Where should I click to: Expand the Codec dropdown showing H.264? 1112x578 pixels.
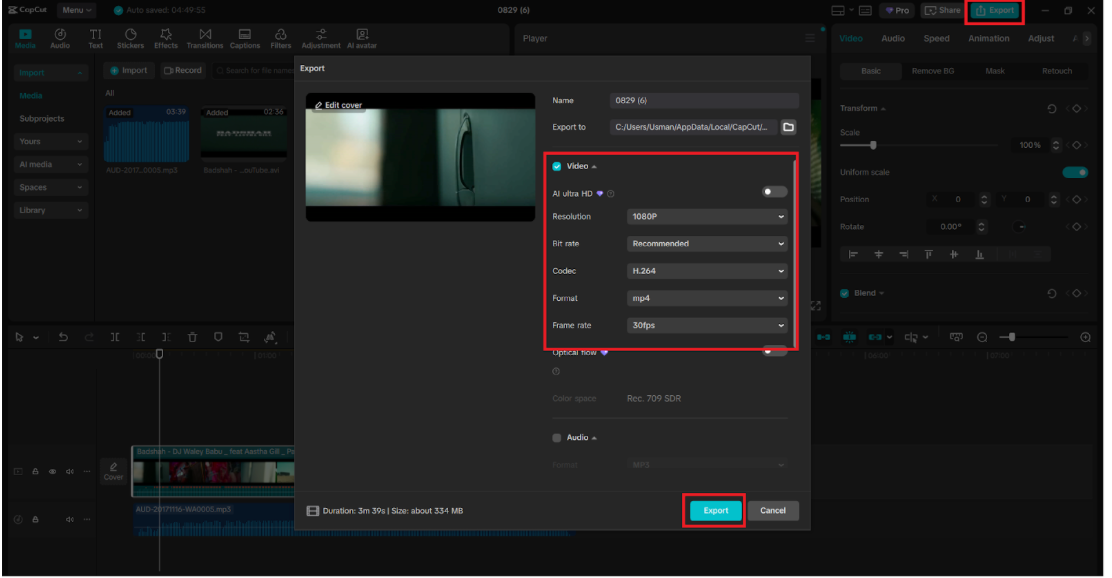pos(708,271)
